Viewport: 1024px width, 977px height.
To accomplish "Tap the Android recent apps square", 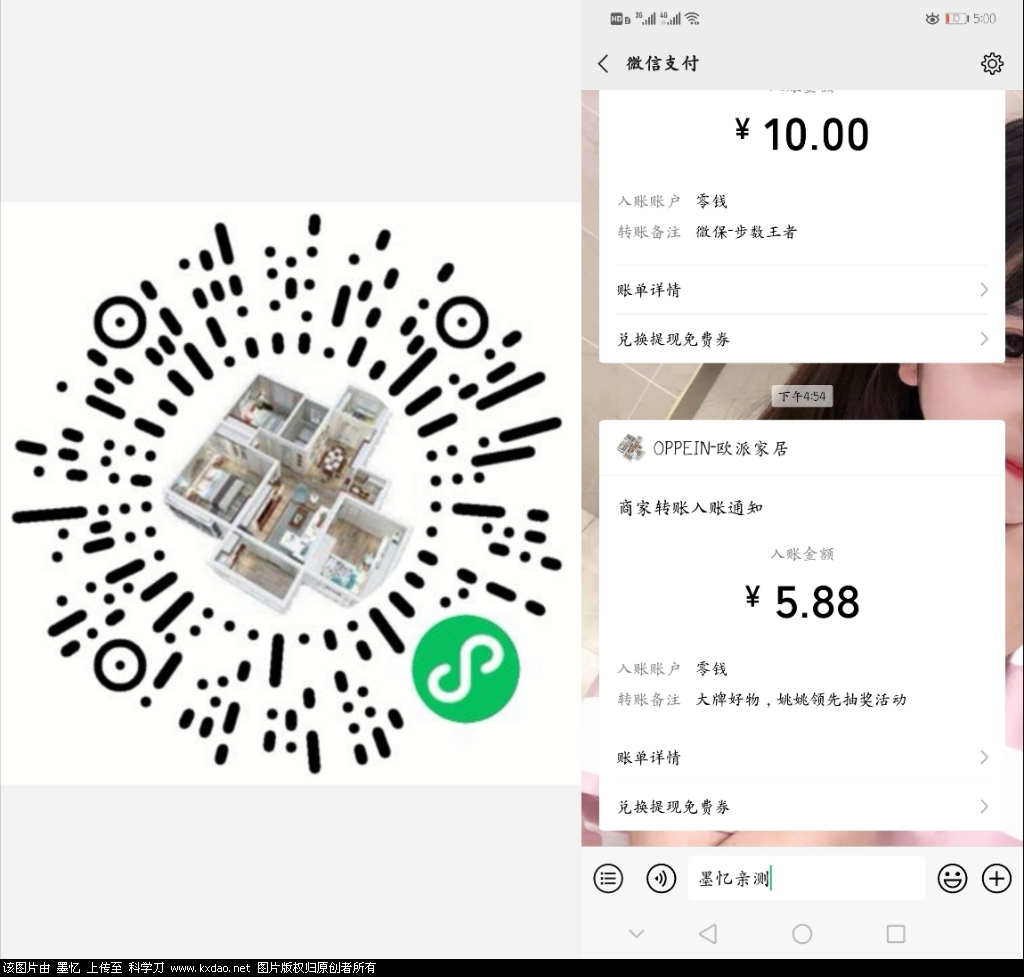I will click(x=896, y=934).
